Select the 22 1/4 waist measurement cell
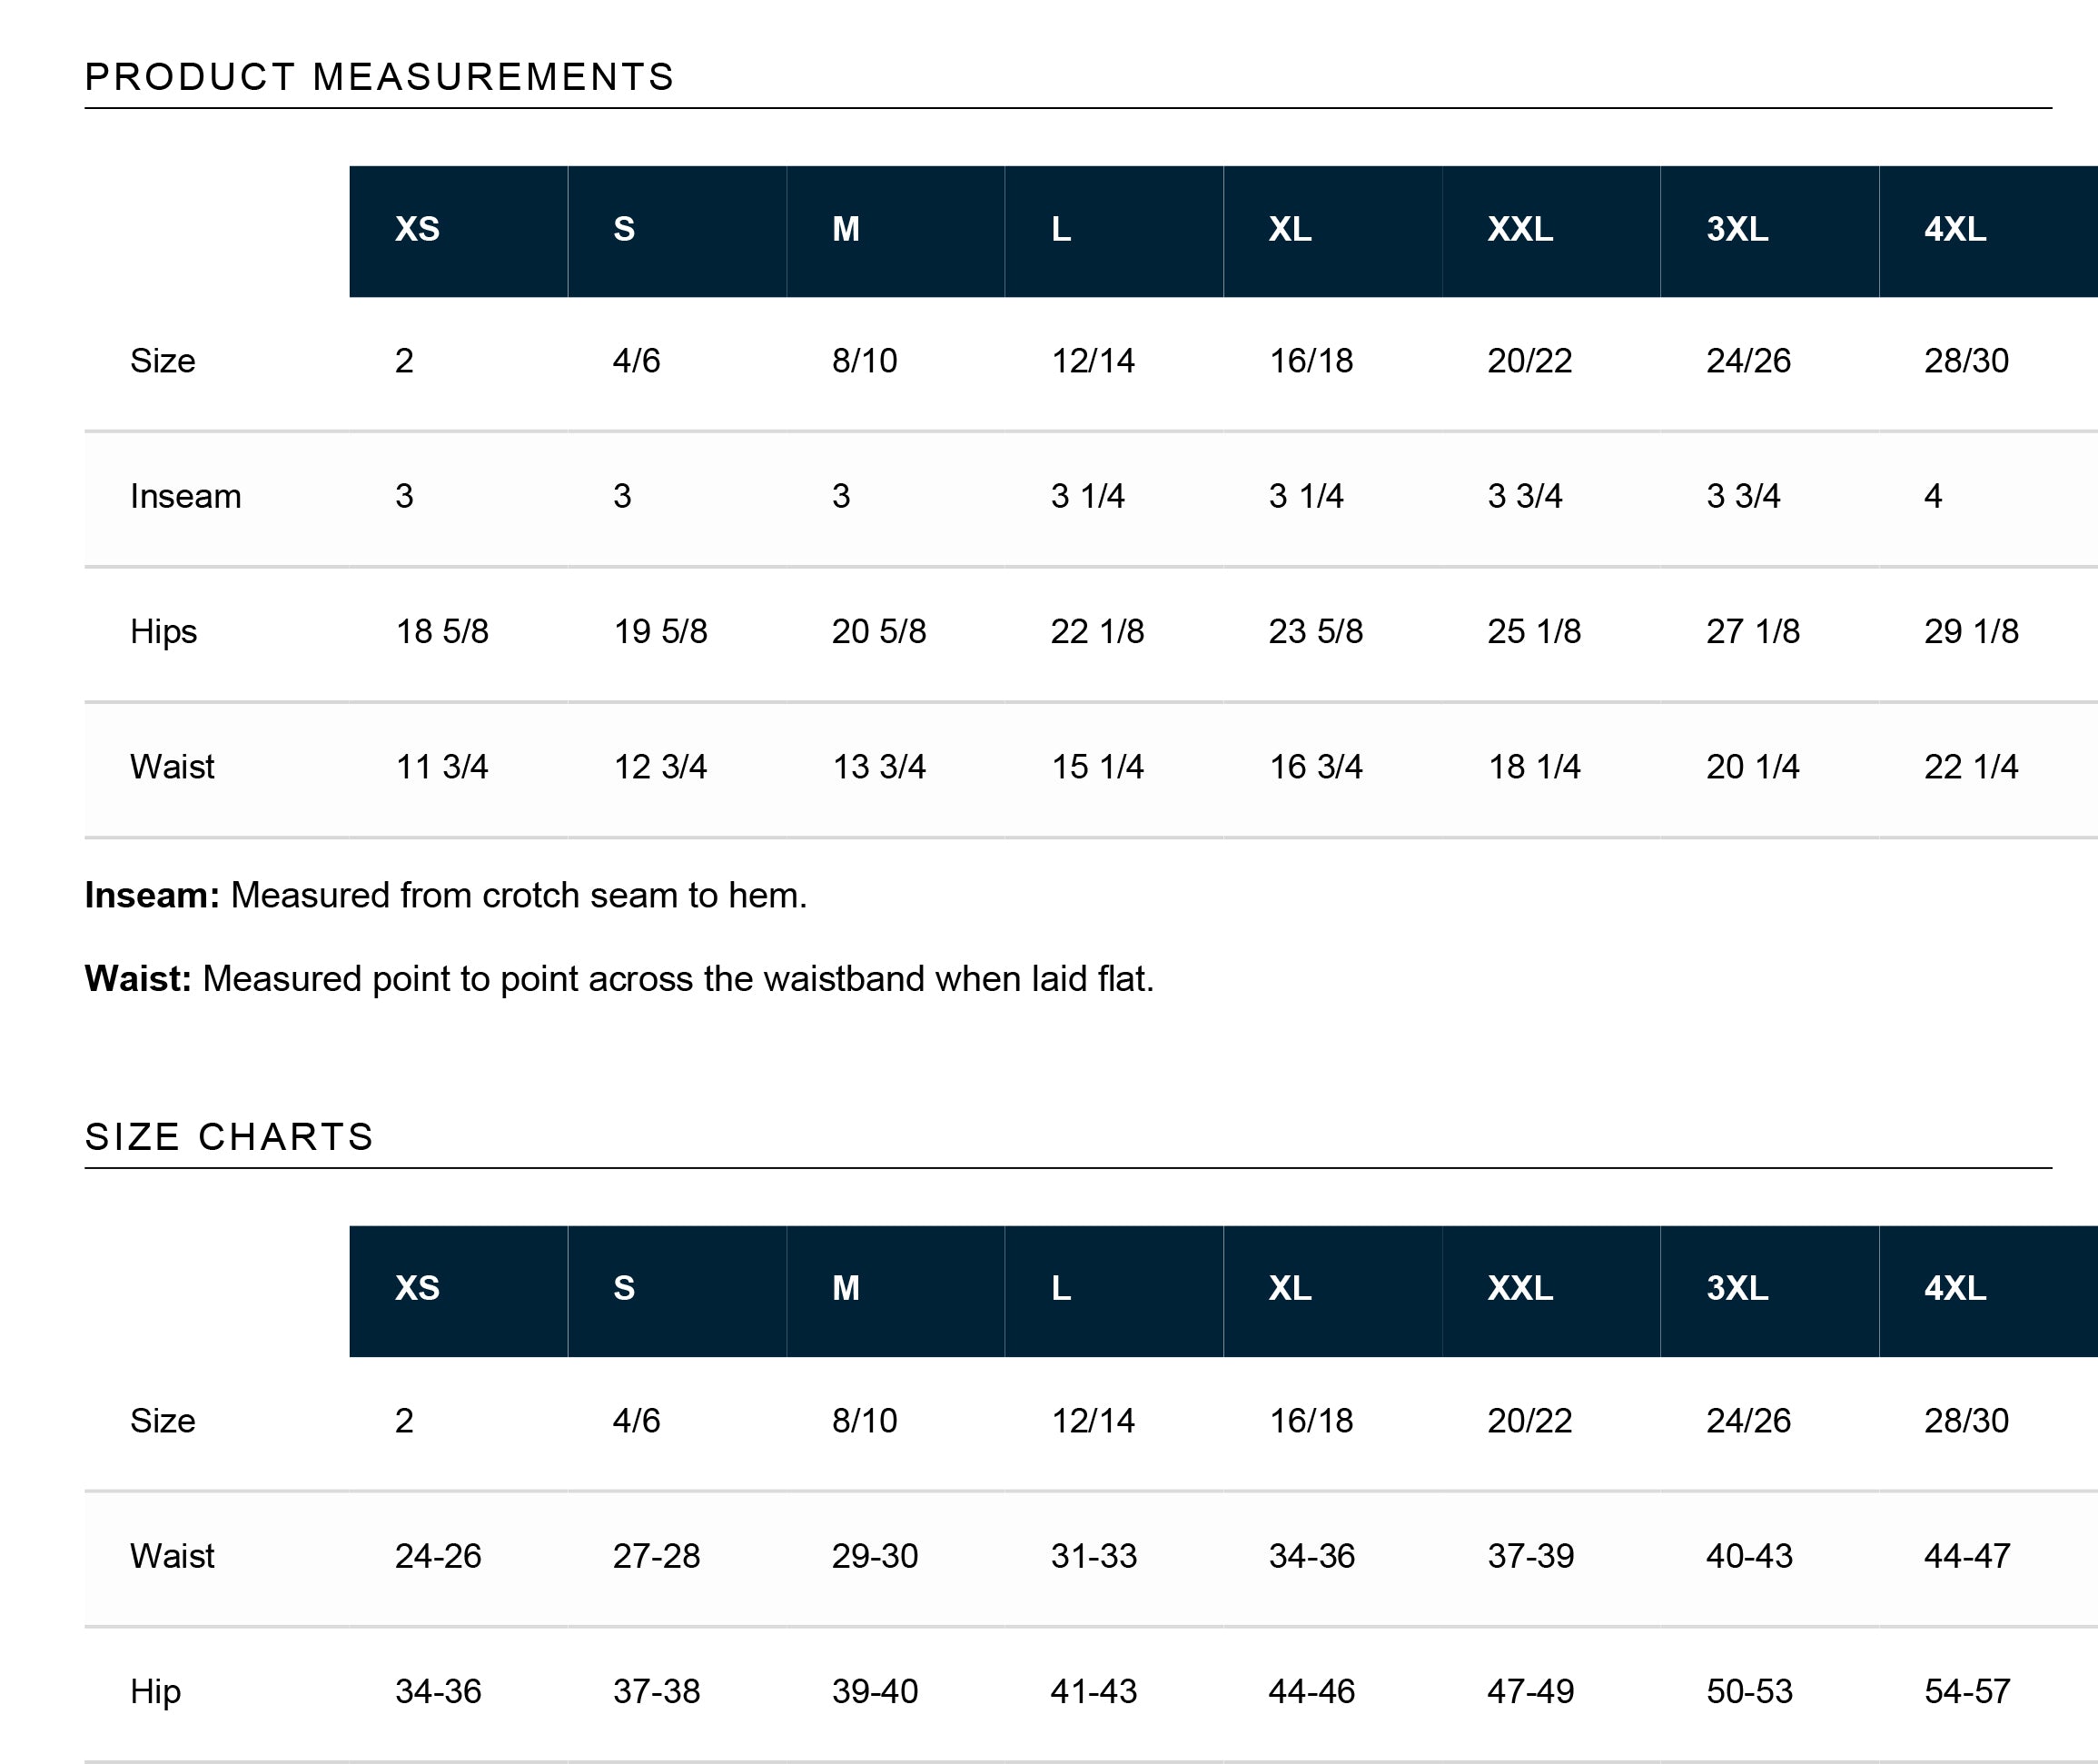This screenshot has height=1764, width=2098. click(x=1971, y=767)
